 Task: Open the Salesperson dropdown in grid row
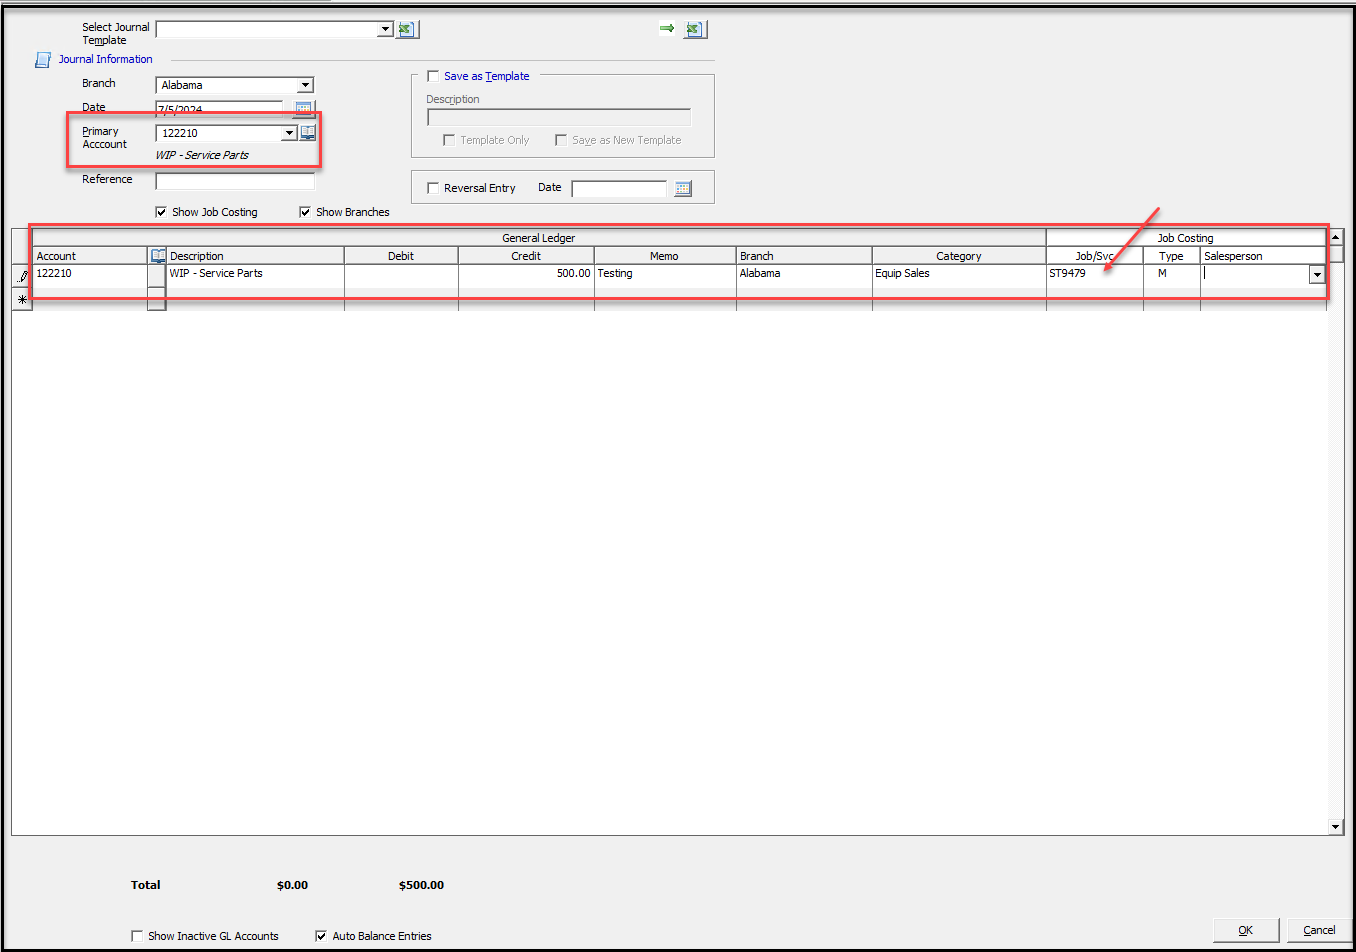point(1317,274)
